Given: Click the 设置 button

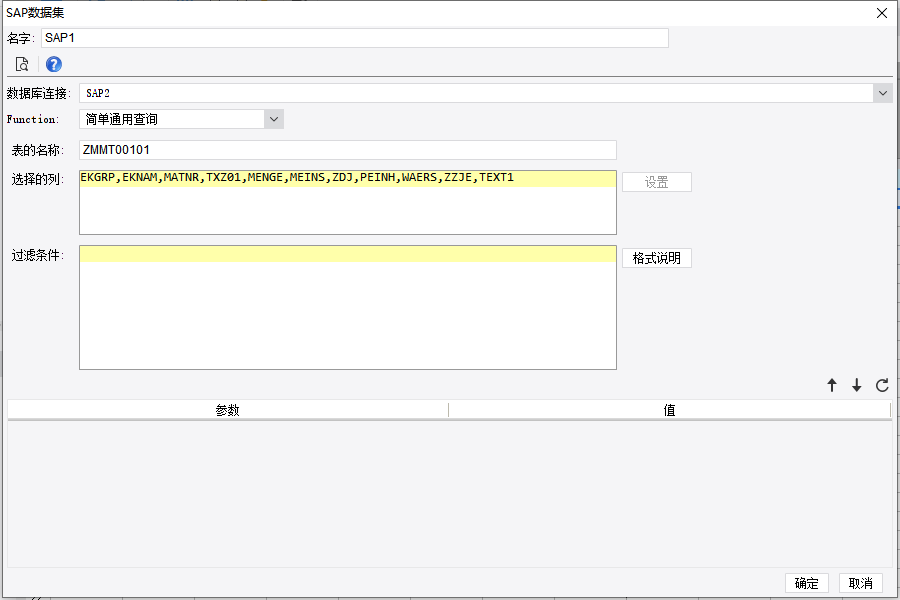Looking at the screenshot, I should tap(657, 182).
